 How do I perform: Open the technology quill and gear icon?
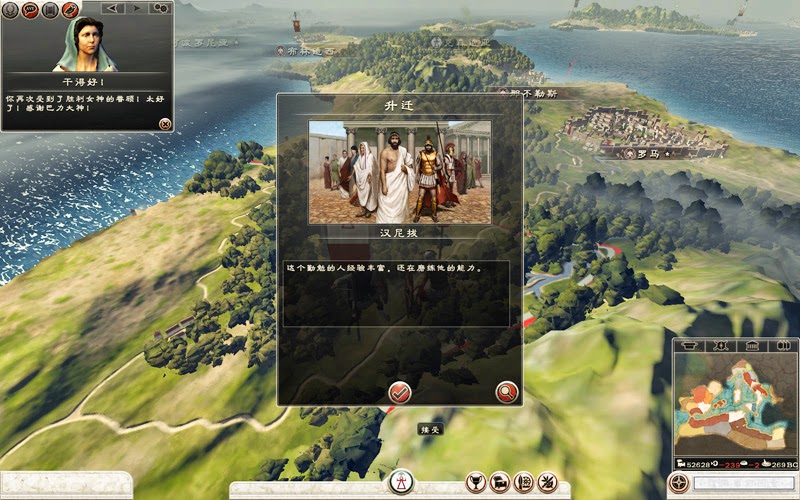(523, 483)
